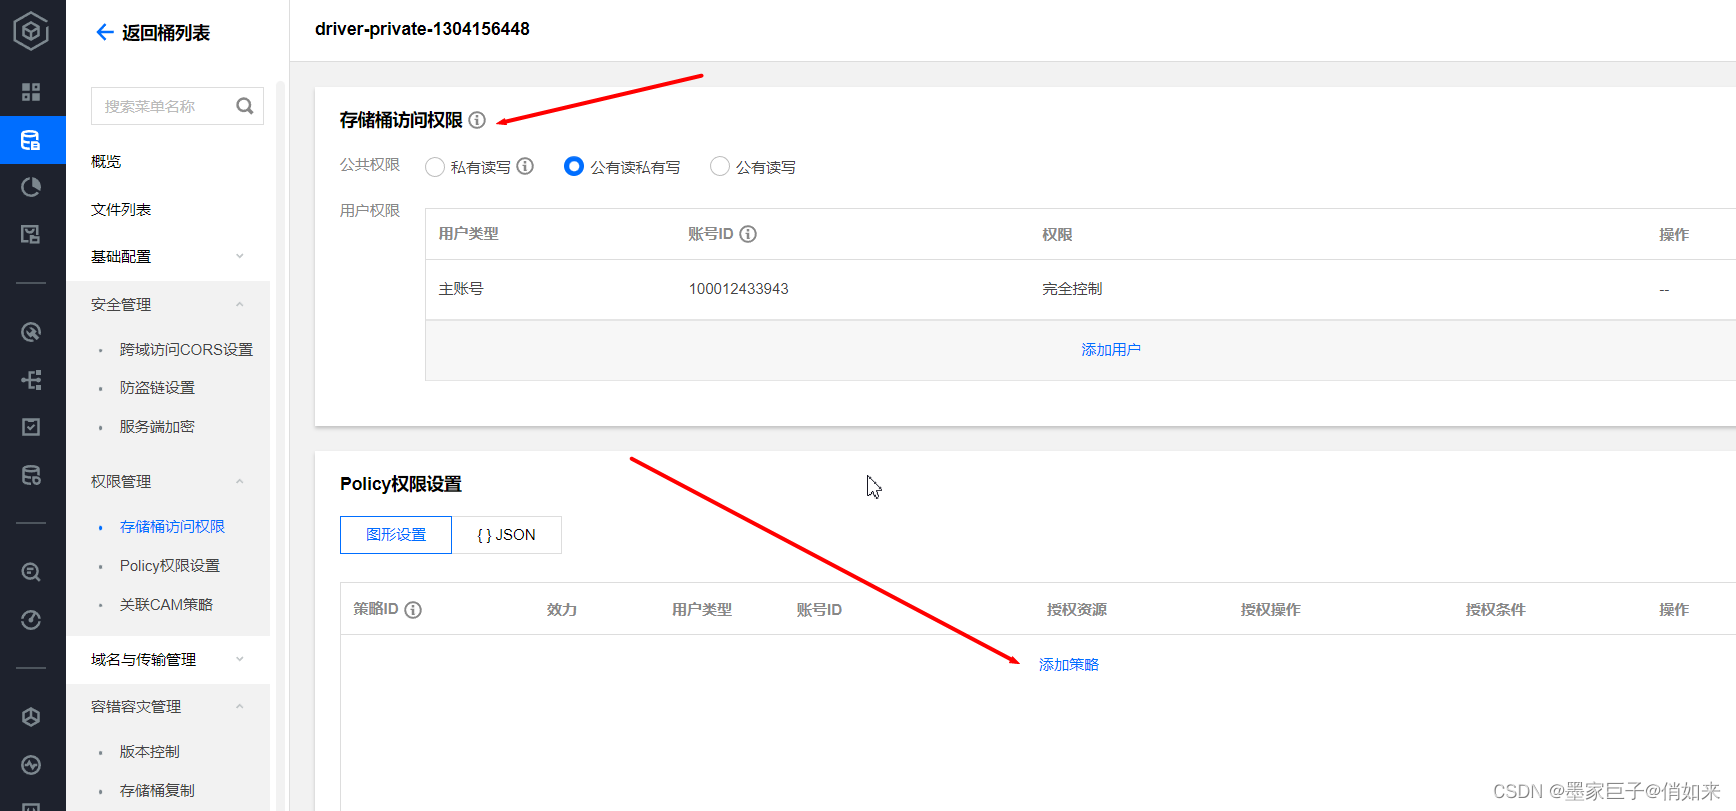Click the 返回桶列表 link text
Image resolution: width=1736 pixels, height=811 pixels.
[166, 33]
